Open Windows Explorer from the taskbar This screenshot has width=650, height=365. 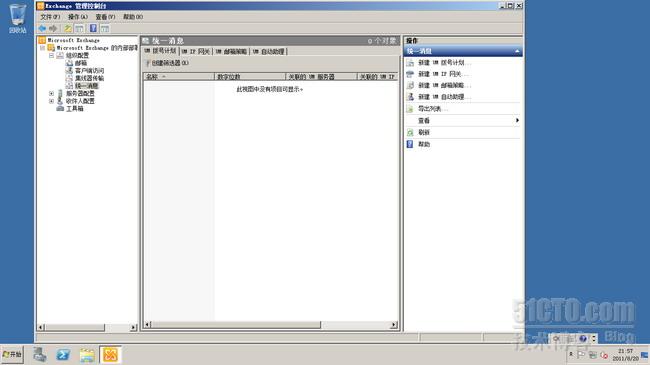coord(87,355)
